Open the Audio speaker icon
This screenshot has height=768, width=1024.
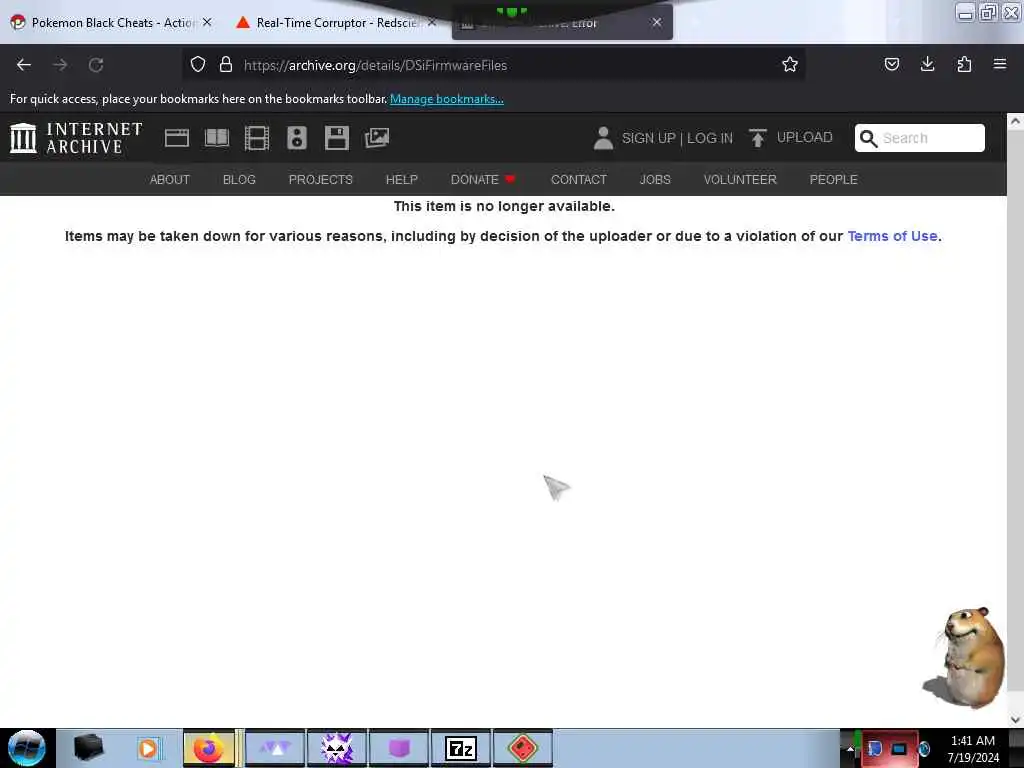pyautogui.click(x=296, y=138)
